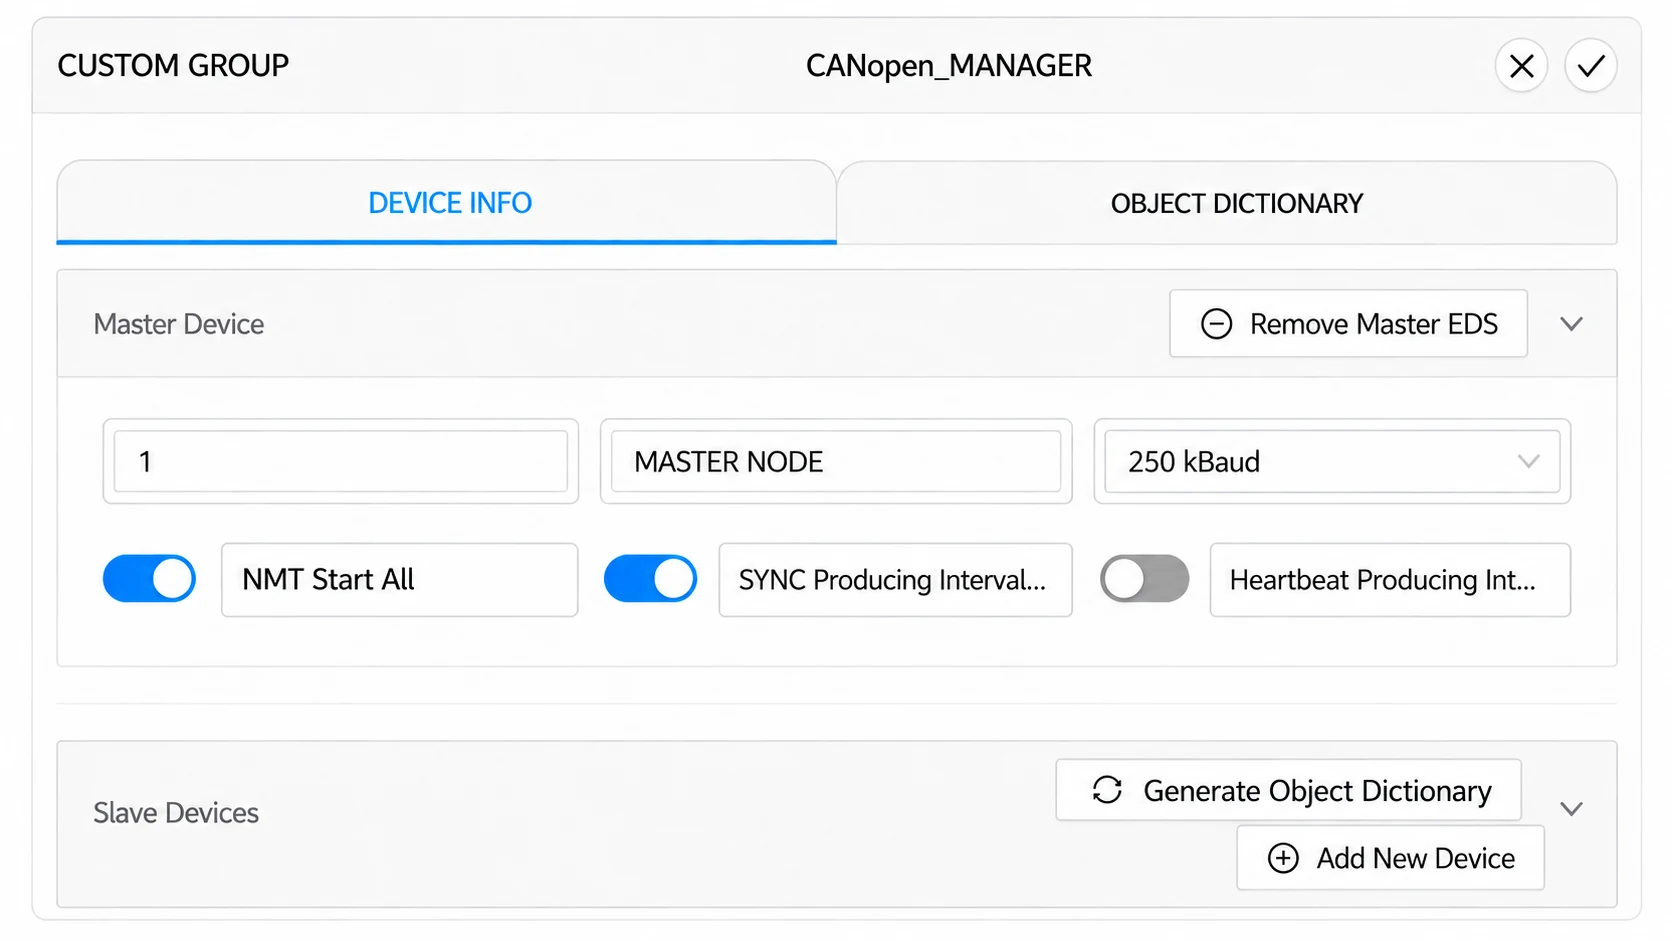Select the DEVICE INFO tab
The width and height of the screenshot is (1672, 941).
click(x=447, y=203)
